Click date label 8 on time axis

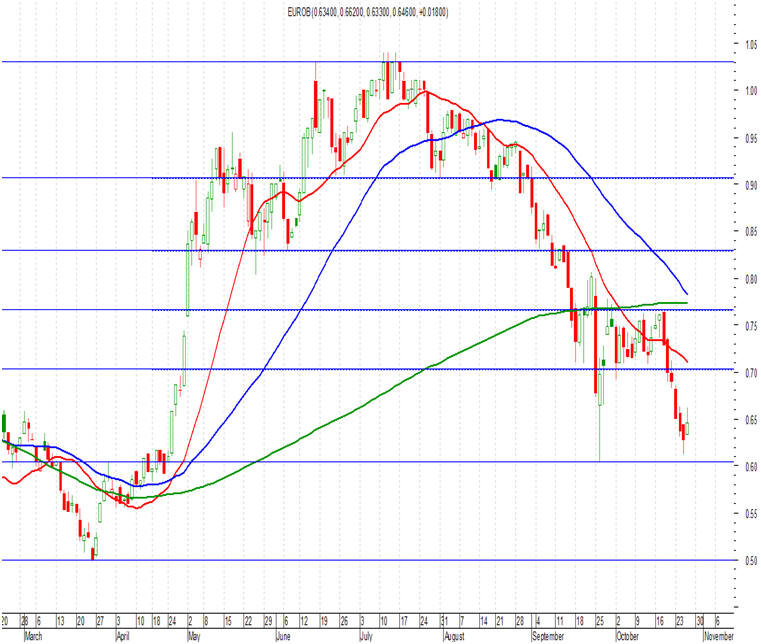point(206,621)
